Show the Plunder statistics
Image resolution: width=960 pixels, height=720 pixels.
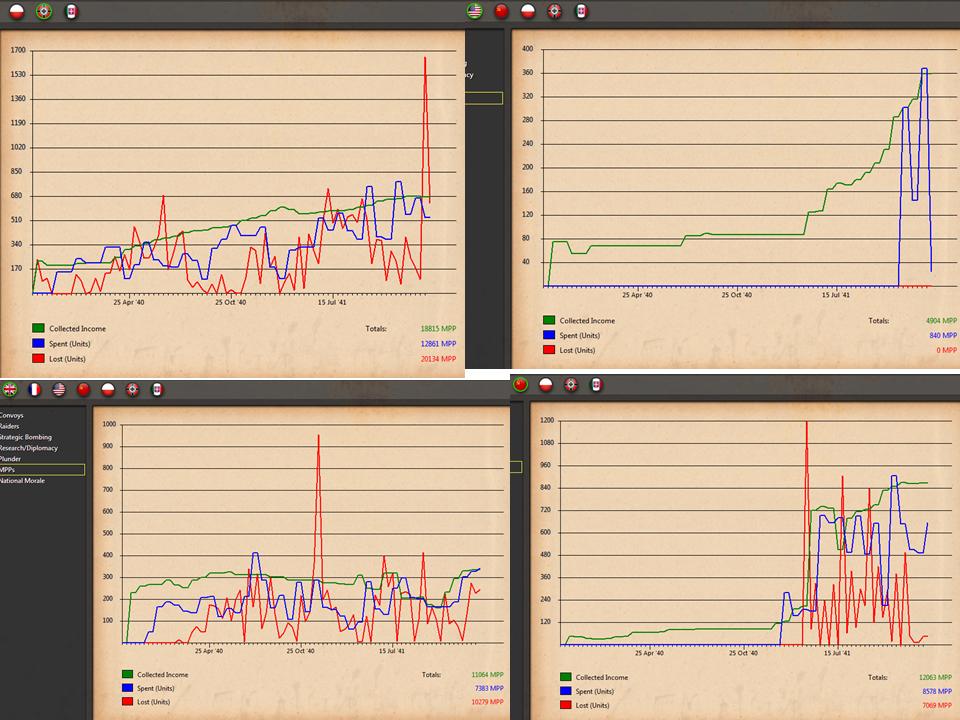click(10, 459)
